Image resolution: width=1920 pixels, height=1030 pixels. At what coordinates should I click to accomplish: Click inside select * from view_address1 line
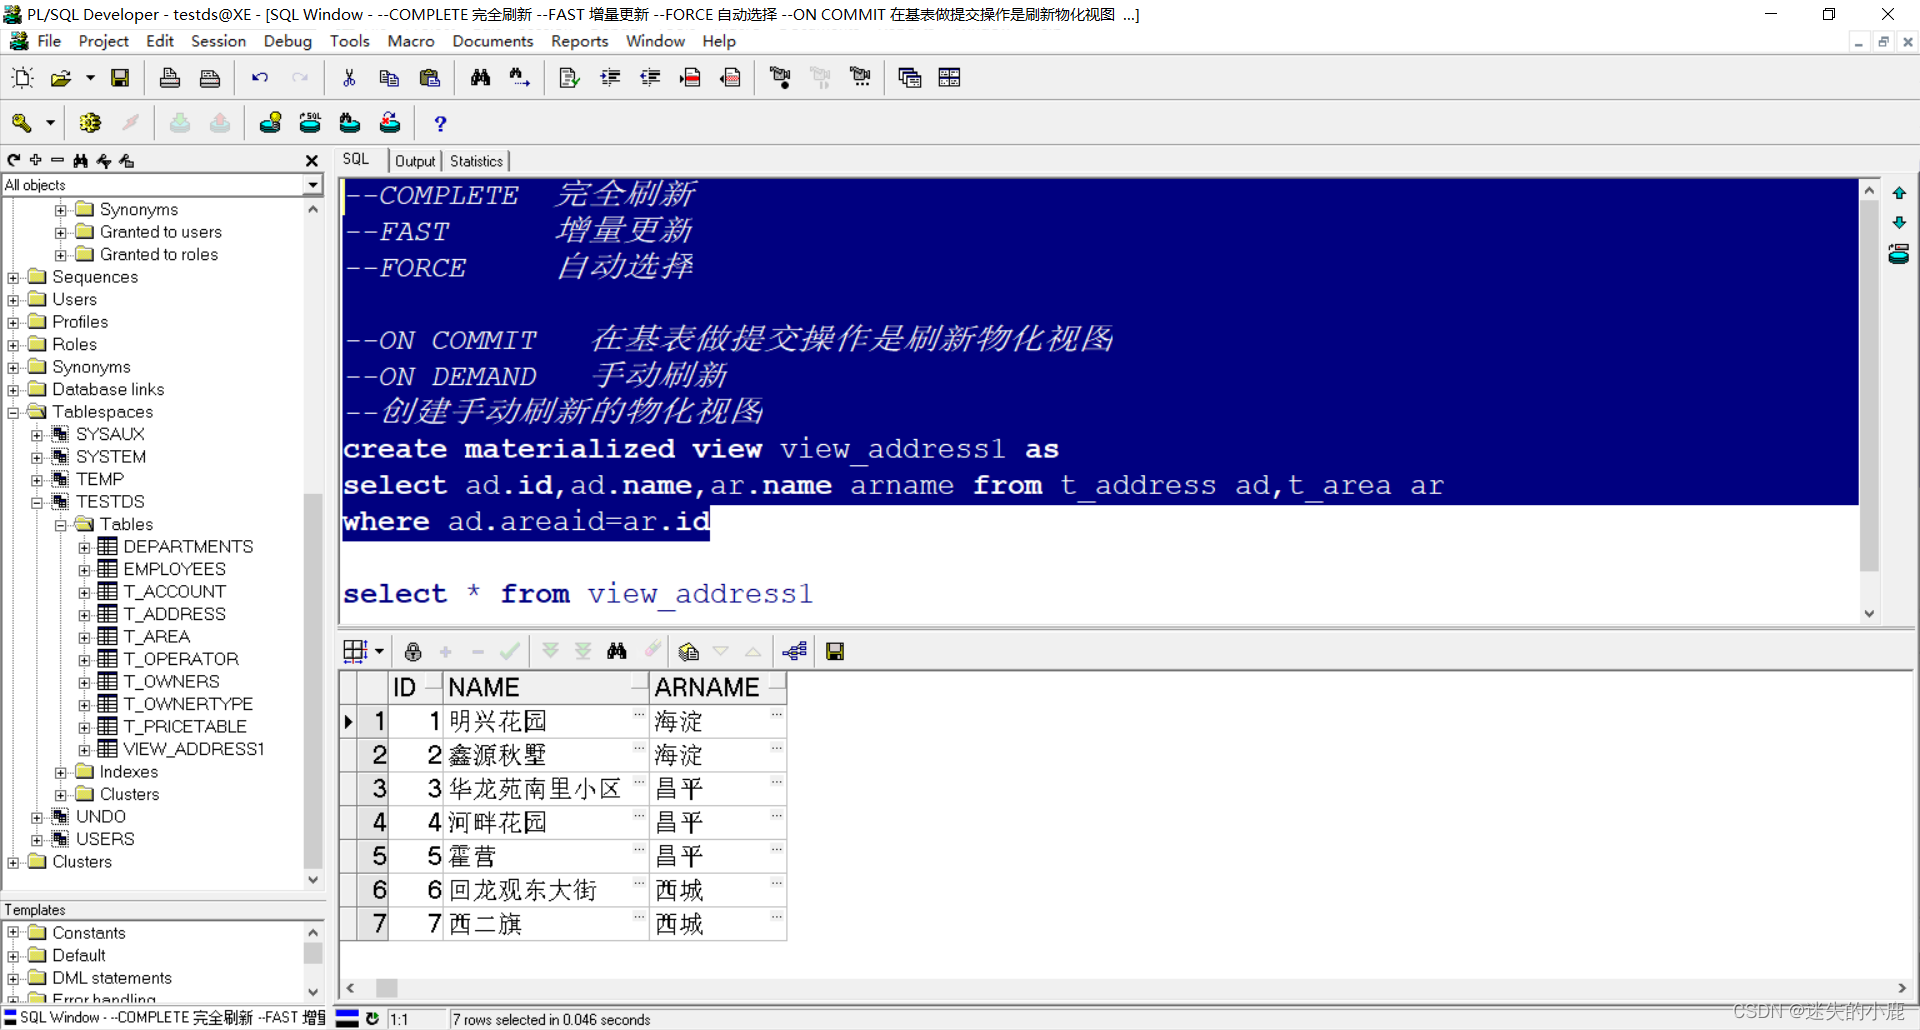pos(578,594)
